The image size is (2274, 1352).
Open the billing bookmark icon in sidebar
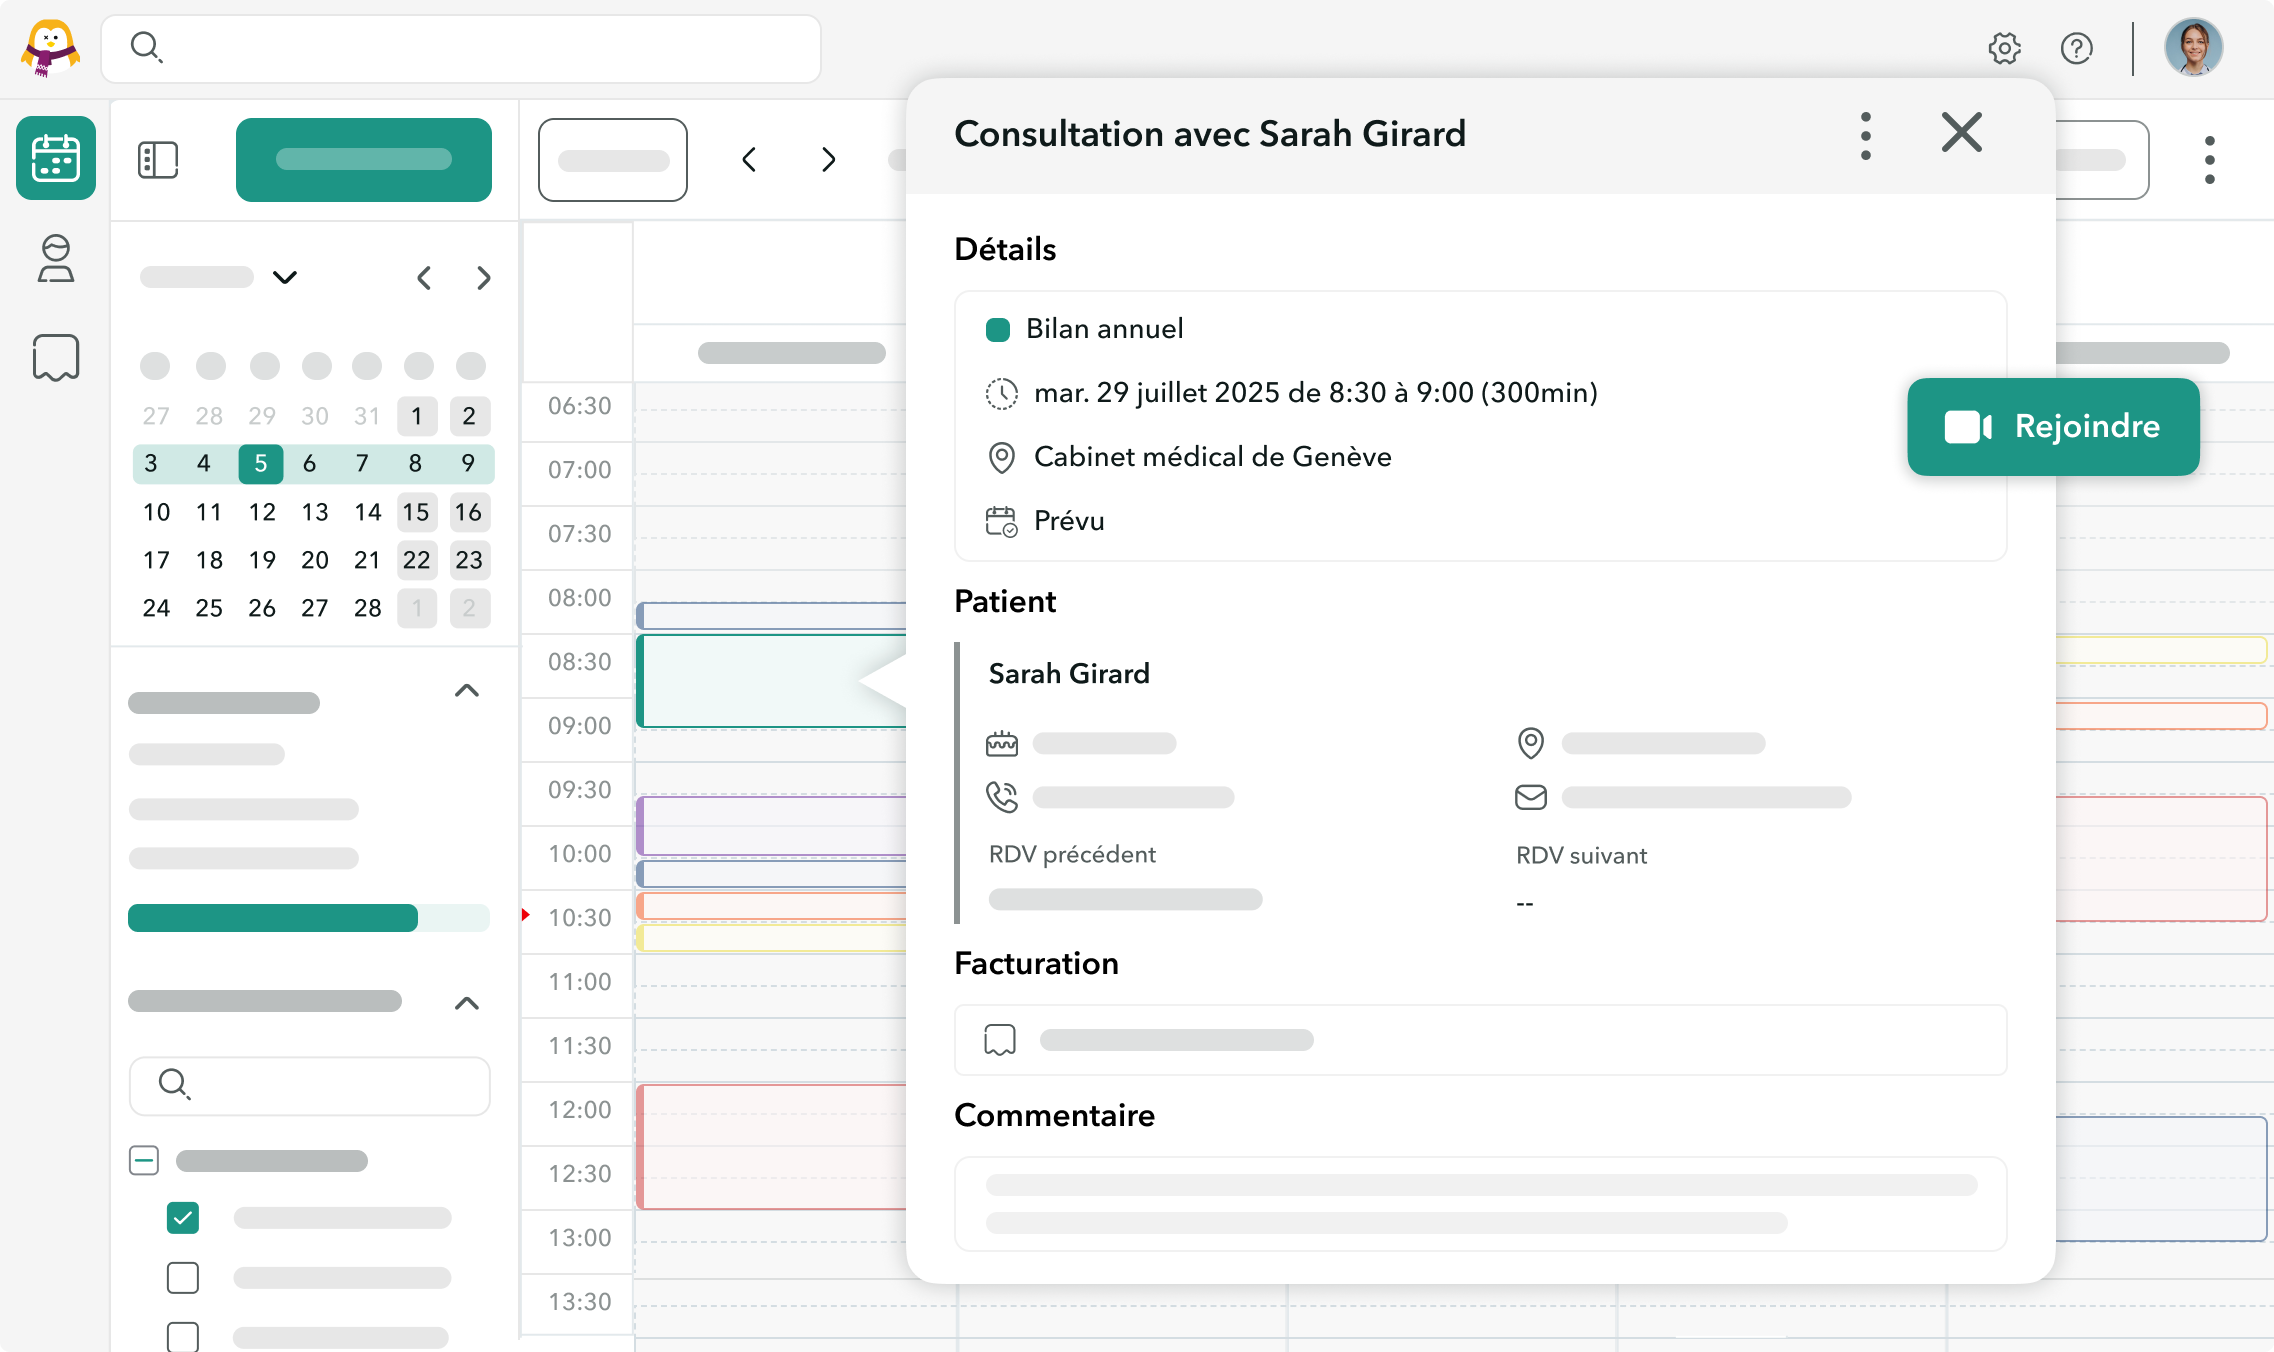click(x=56, y=357)
